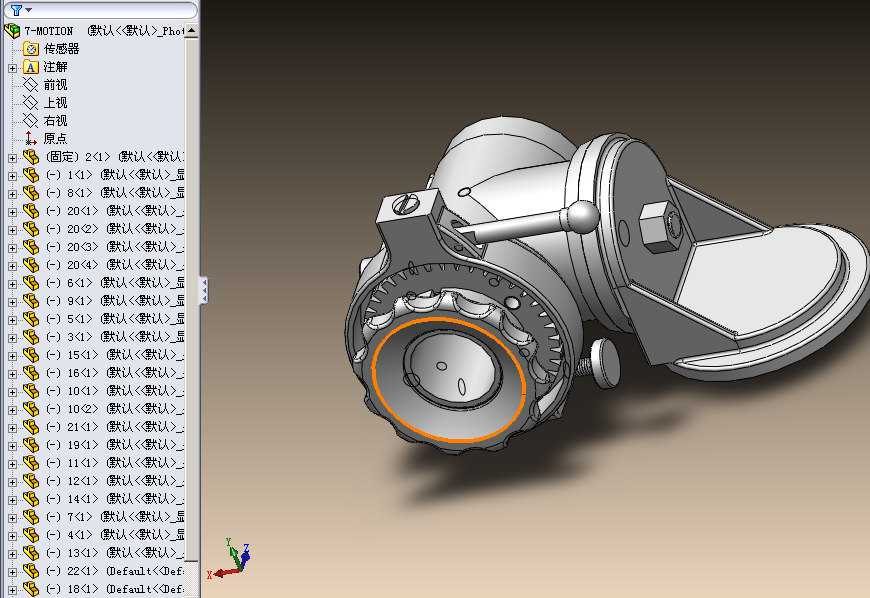This screenshot has width=870, height=598.
Task: Expand the 22<1> Default component node
Action: [x=12, y=572]
